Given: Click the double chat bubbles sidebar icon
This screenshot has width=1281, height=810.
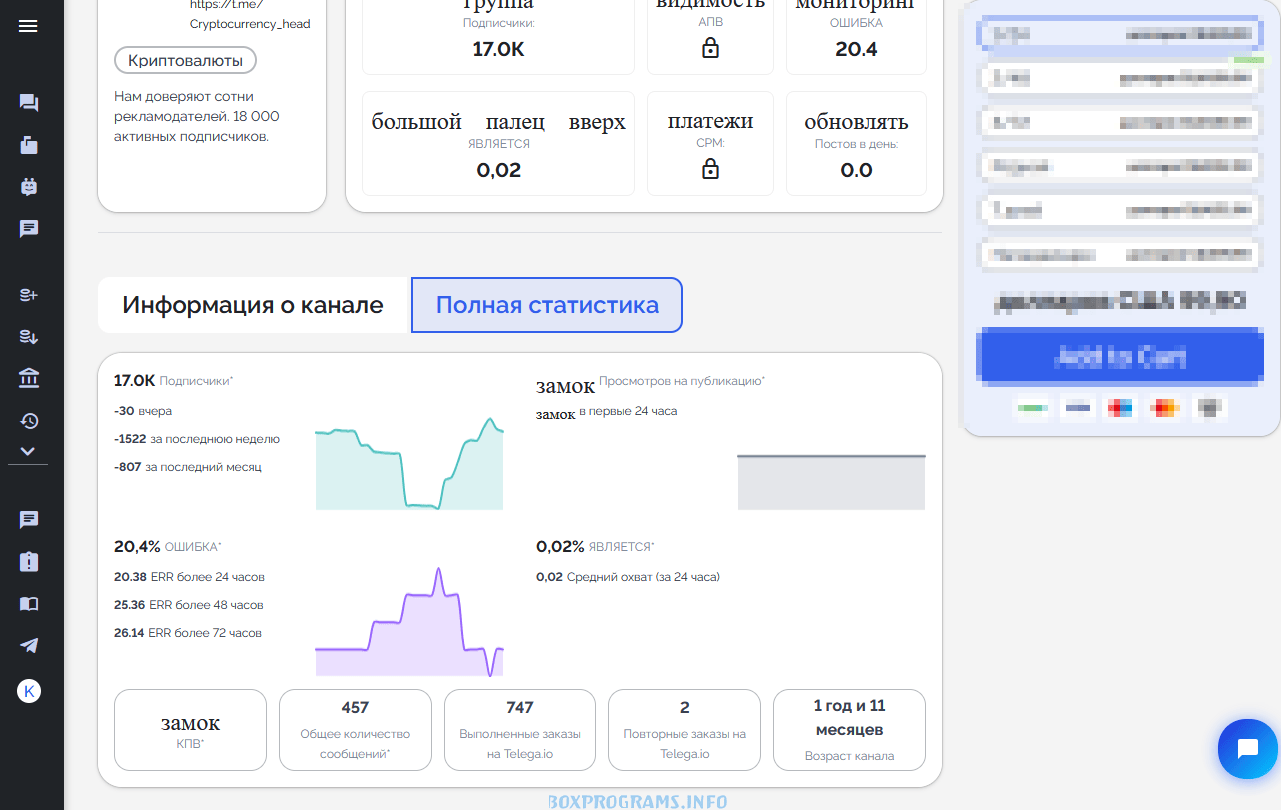Looking at the screenshot, I should [x=29, y=103].
